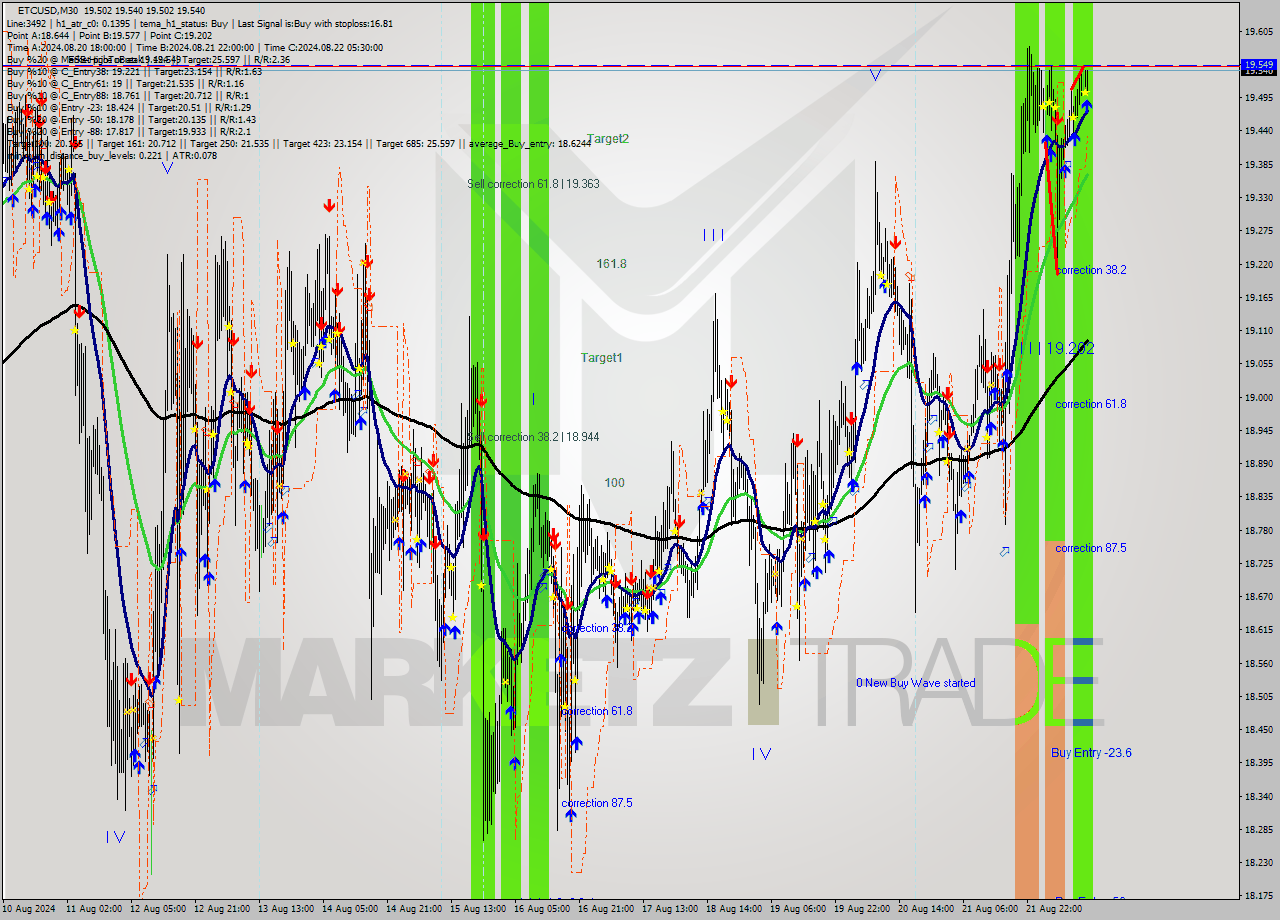The width and height of the screenshot is (1280, 920).
Task: Click the 19.000 price axis label
Action: click(x=1258, y=397)
